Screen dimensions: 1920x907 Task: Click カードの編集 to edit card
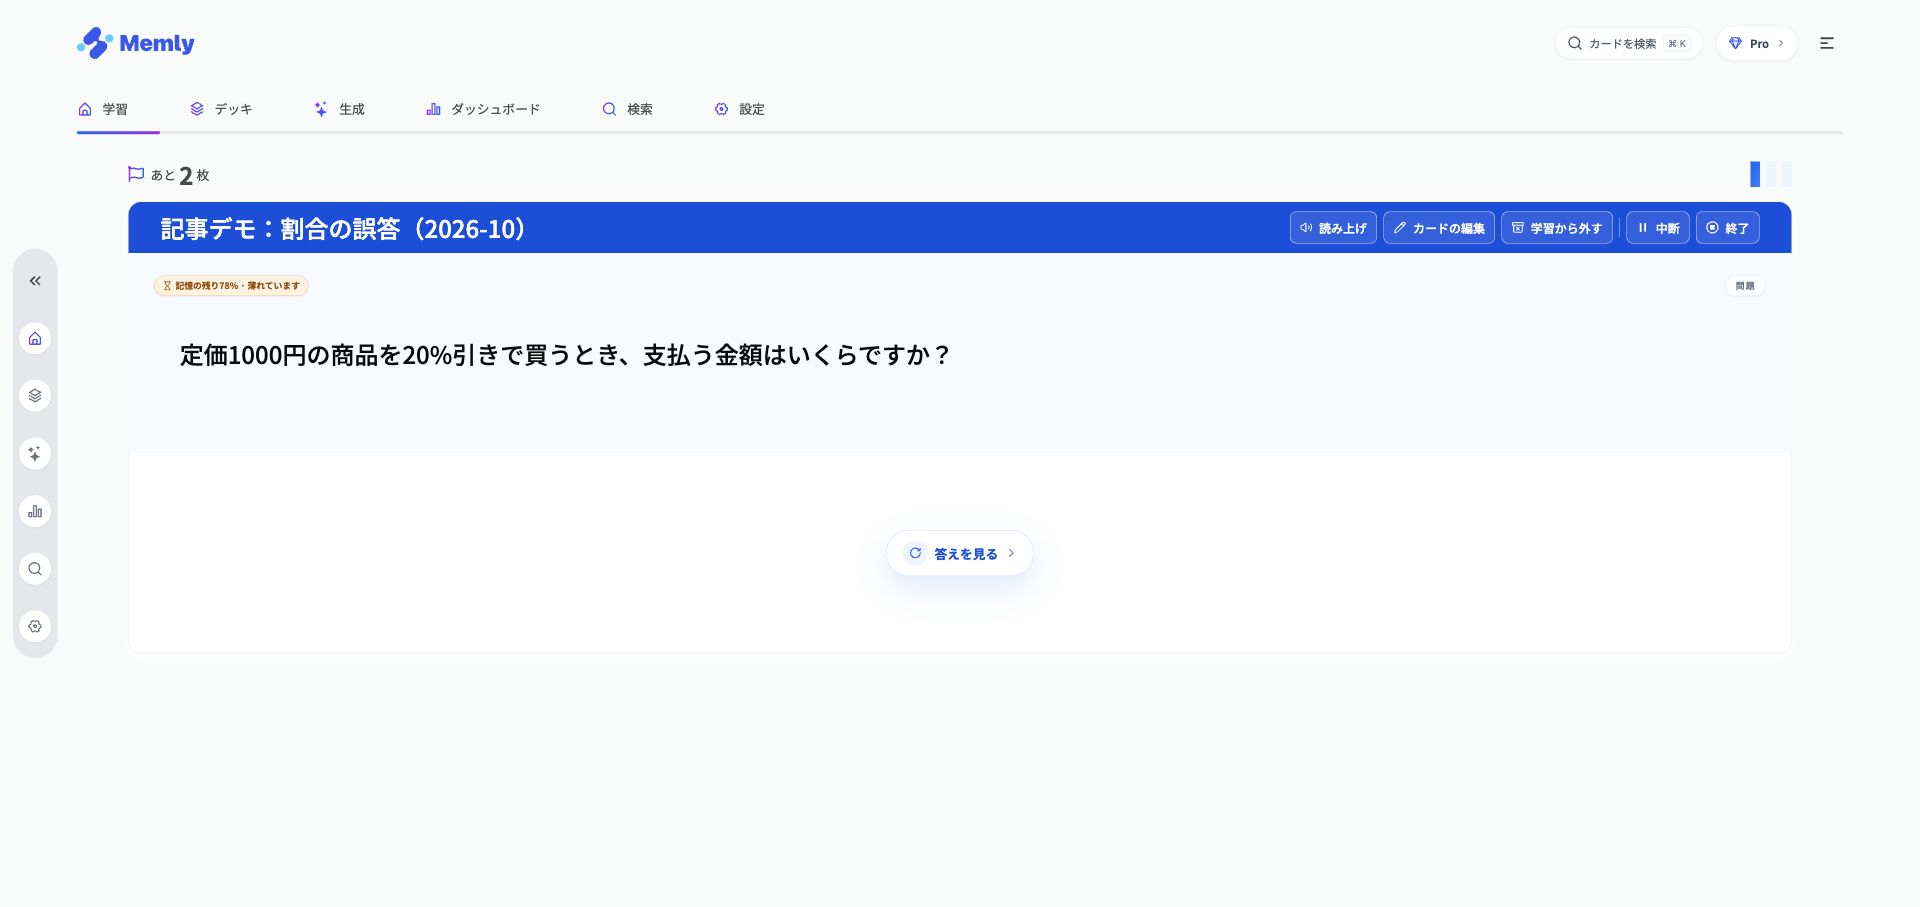click(1439, 228)
